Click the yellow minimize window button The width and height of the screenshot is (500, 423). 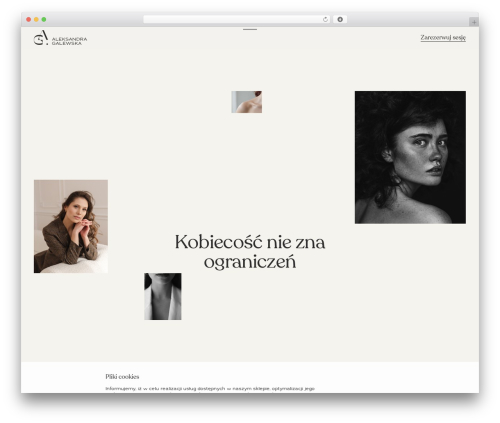(36, 20)
